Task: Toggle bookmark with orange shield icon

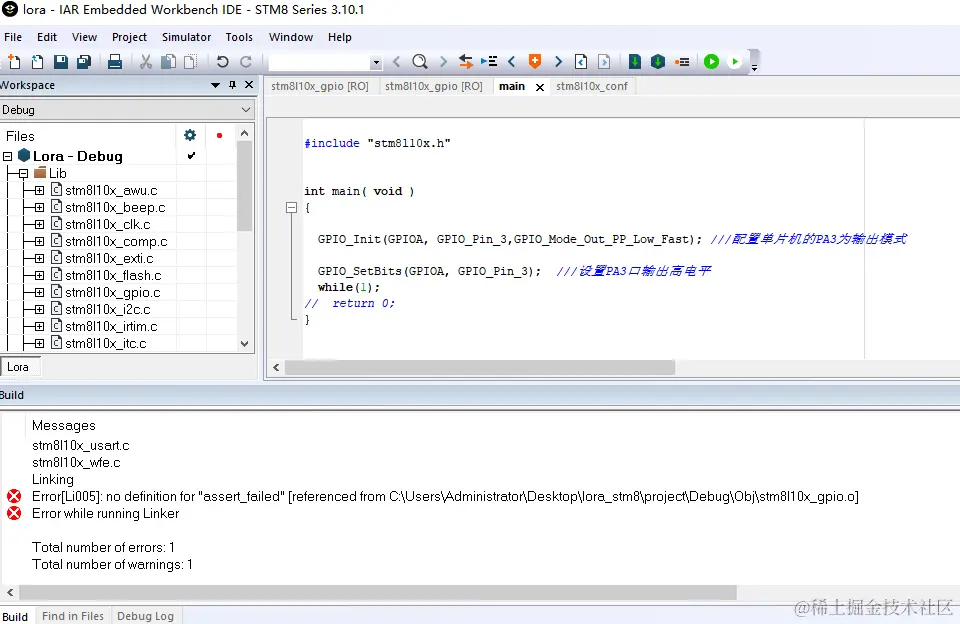Action: (534, 61)
